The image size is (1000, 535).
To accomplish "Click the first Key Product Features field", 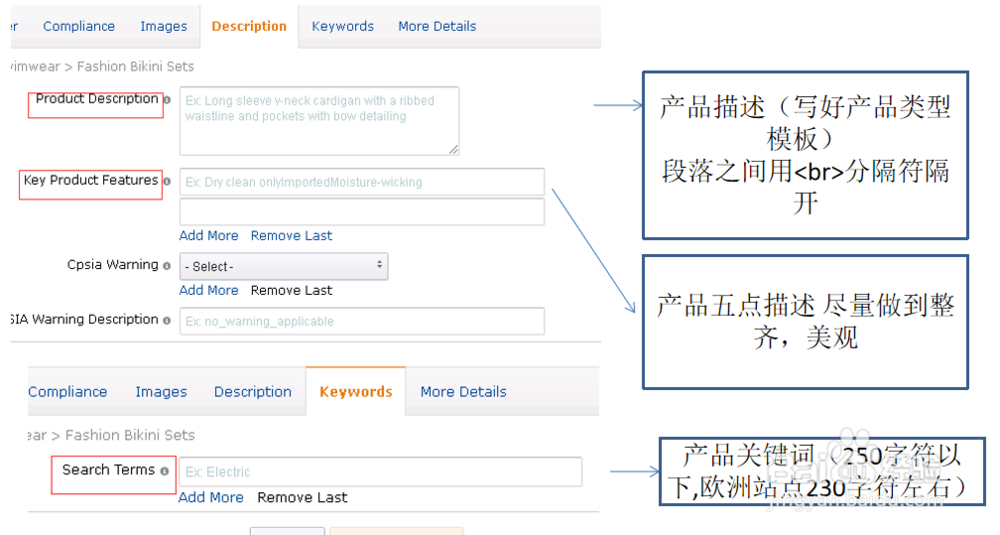I will (x=362, y=182).
